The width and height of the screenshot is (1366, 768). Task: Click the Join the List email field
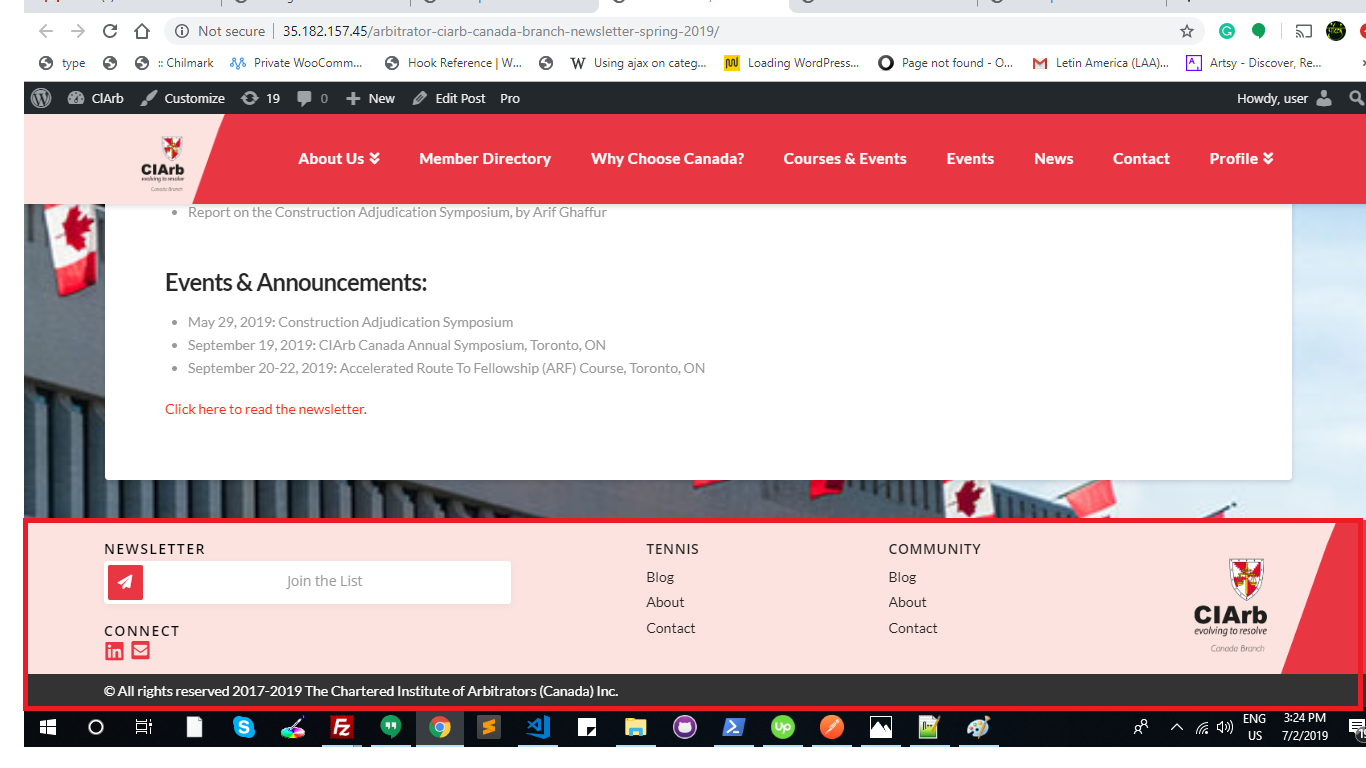click(x=326, y=582)
